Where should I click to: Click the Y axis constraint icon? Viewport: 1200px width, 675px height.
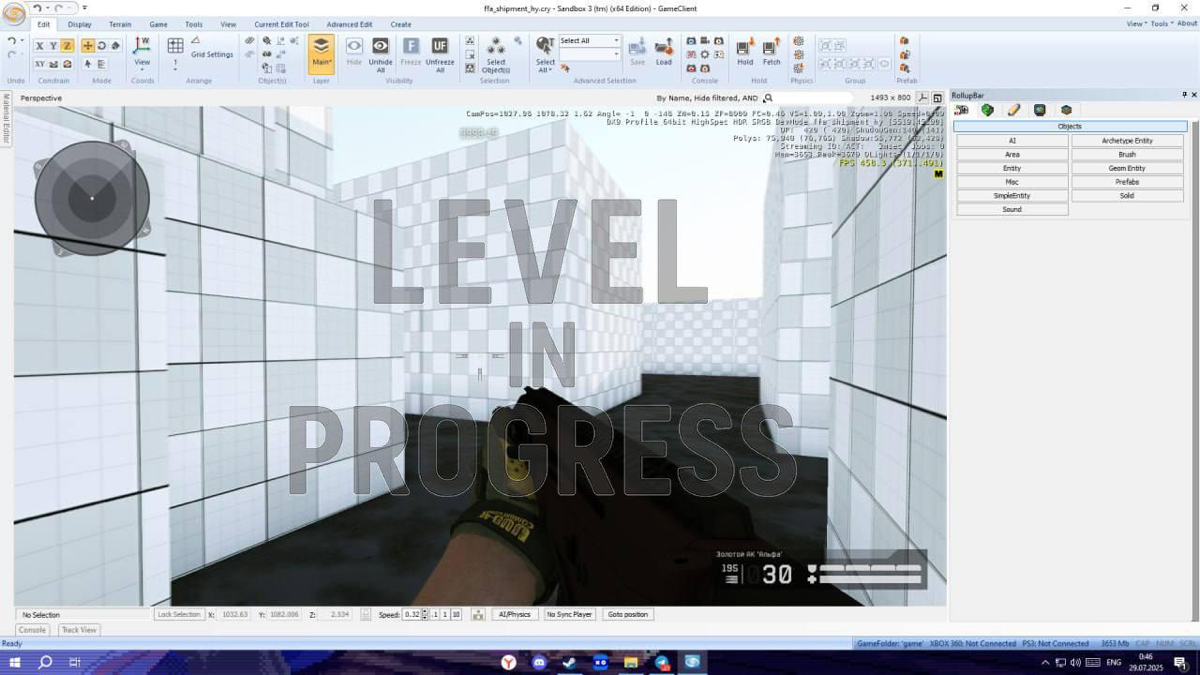coord(53,46)
